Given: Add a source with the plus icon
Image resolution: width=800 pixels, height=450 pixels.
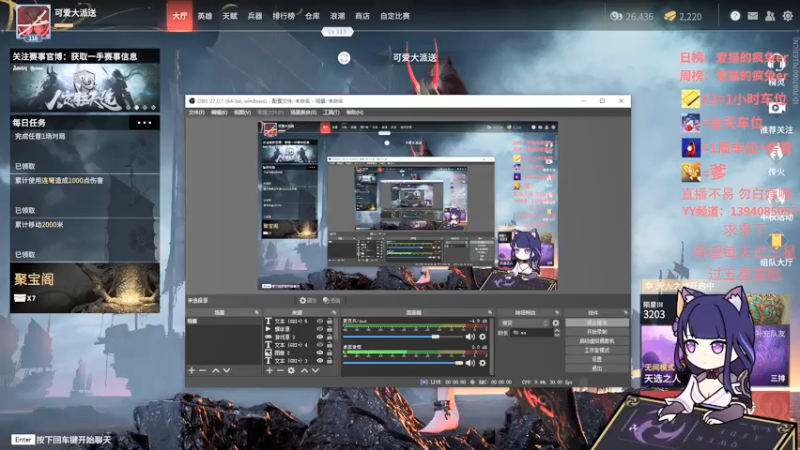Looking at the screenshot, I should click(x=269, y=370).
